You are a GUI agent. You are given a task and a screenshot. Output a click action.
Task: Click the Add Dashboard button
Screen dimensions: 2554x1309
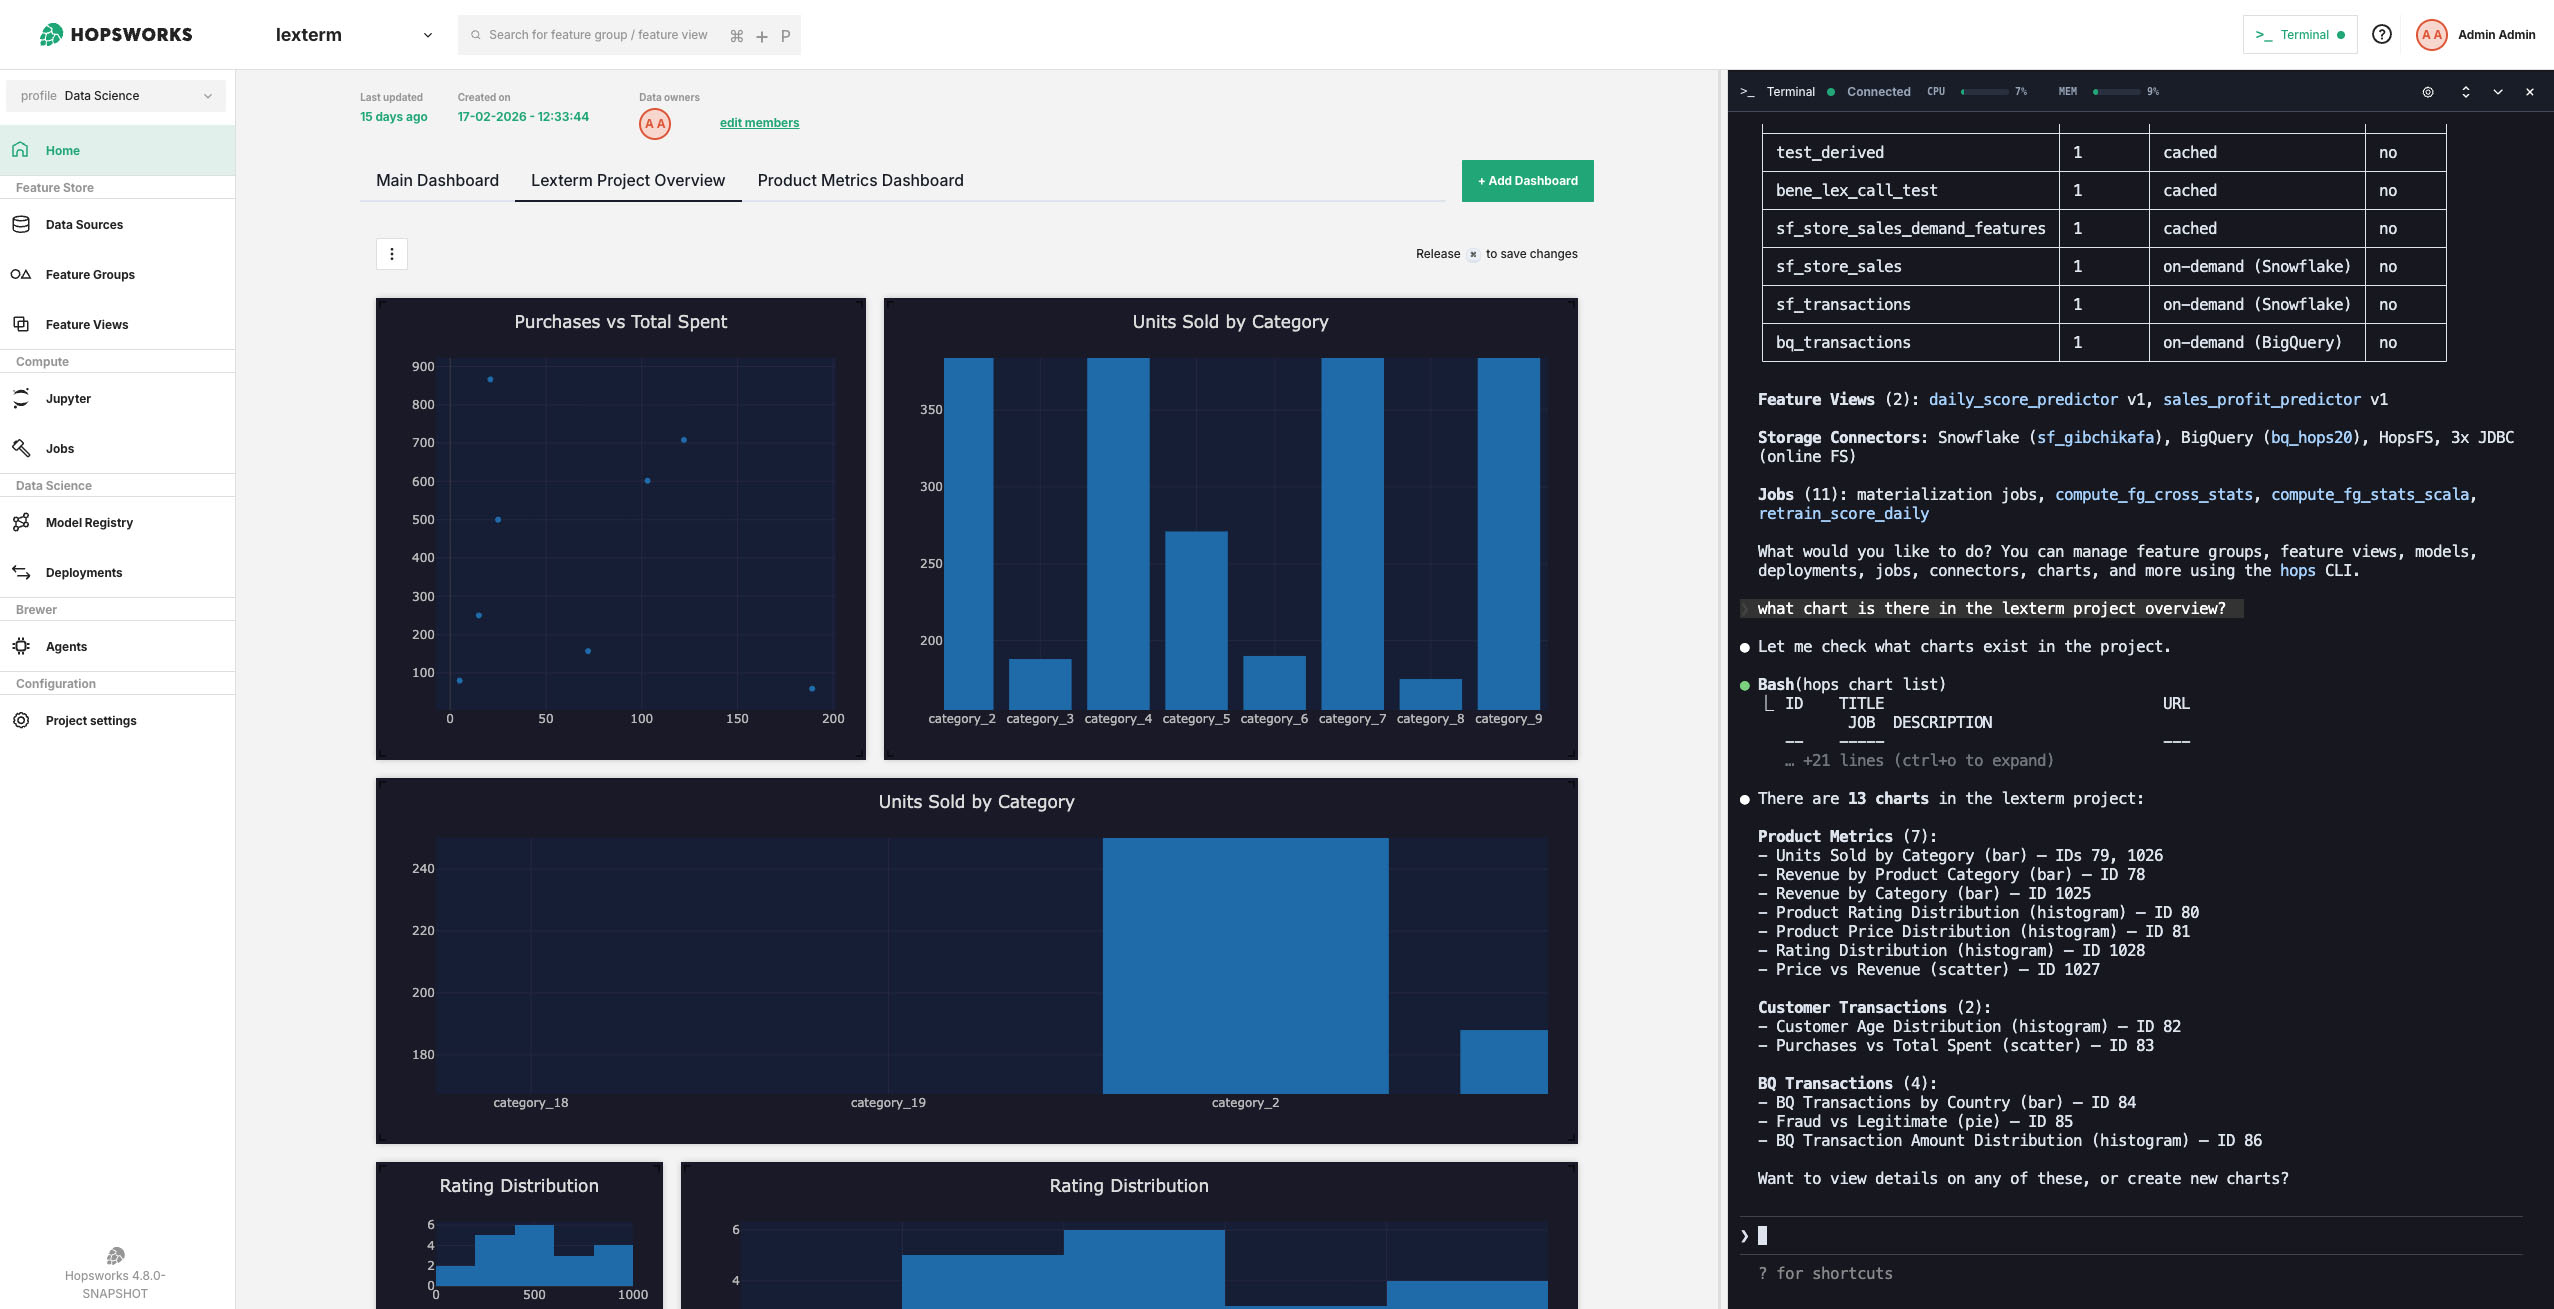[1527, 181]
